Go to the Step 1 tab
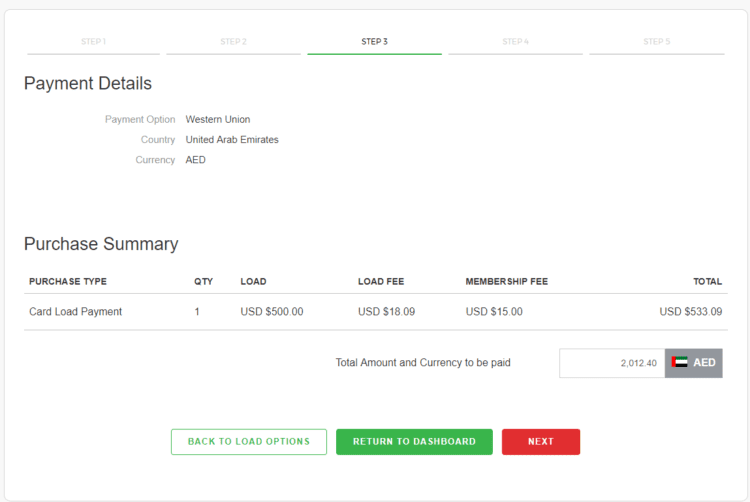The height and width of the screenshot is (502, 750). [x=93, y=42]
